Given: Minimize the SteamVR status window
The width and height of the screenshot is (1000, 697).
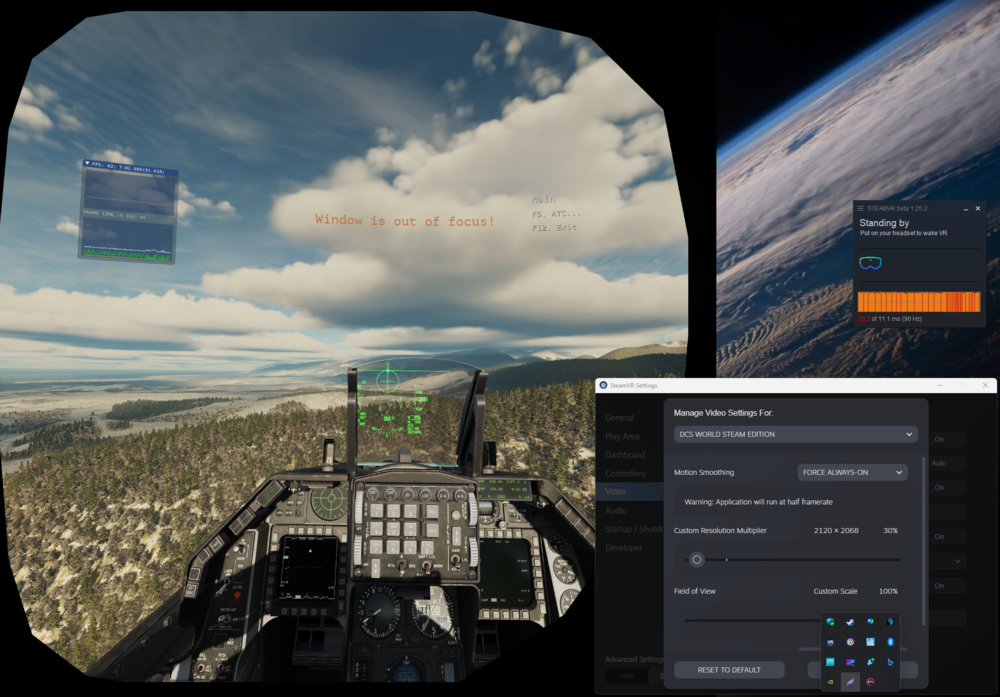Looking at the screenshot, I should pos(966,209).
